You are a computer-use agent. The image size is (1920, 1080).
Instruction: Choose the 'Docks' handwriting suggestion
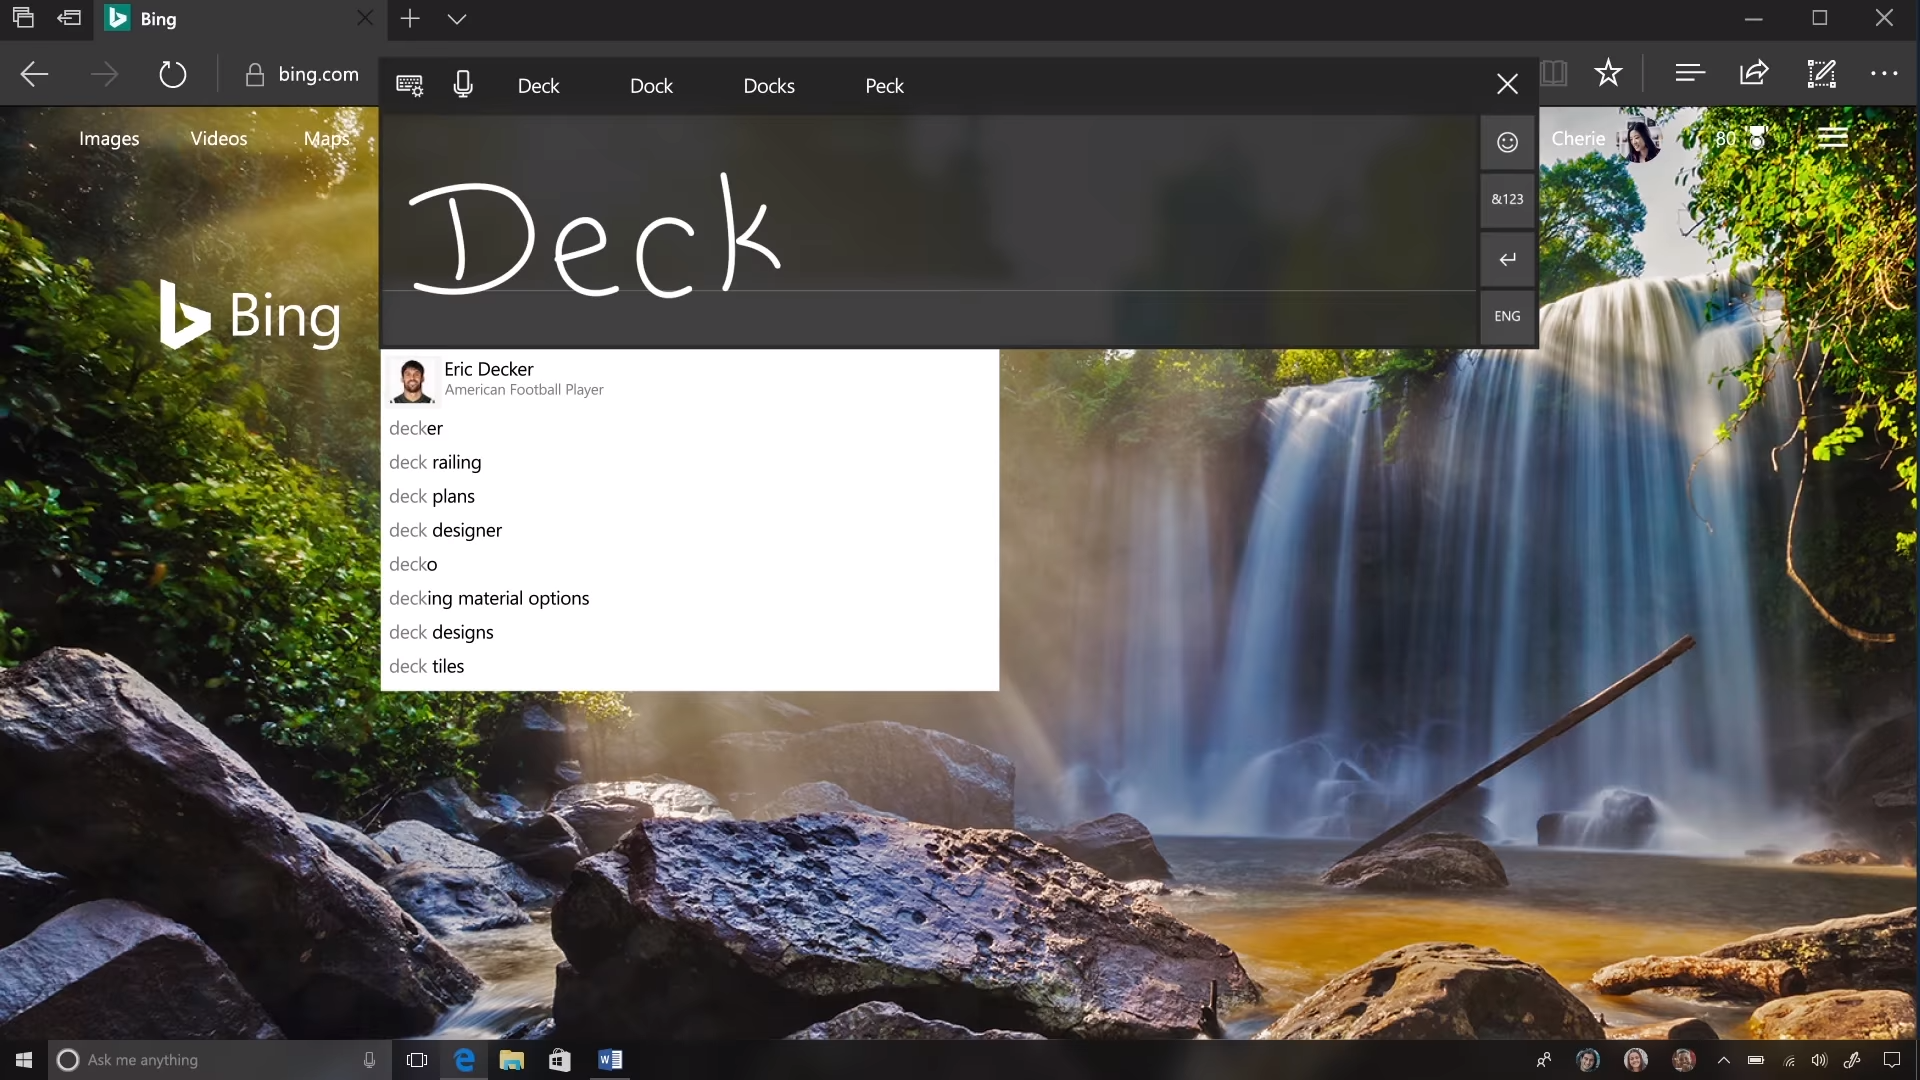[x=769, y=86]
